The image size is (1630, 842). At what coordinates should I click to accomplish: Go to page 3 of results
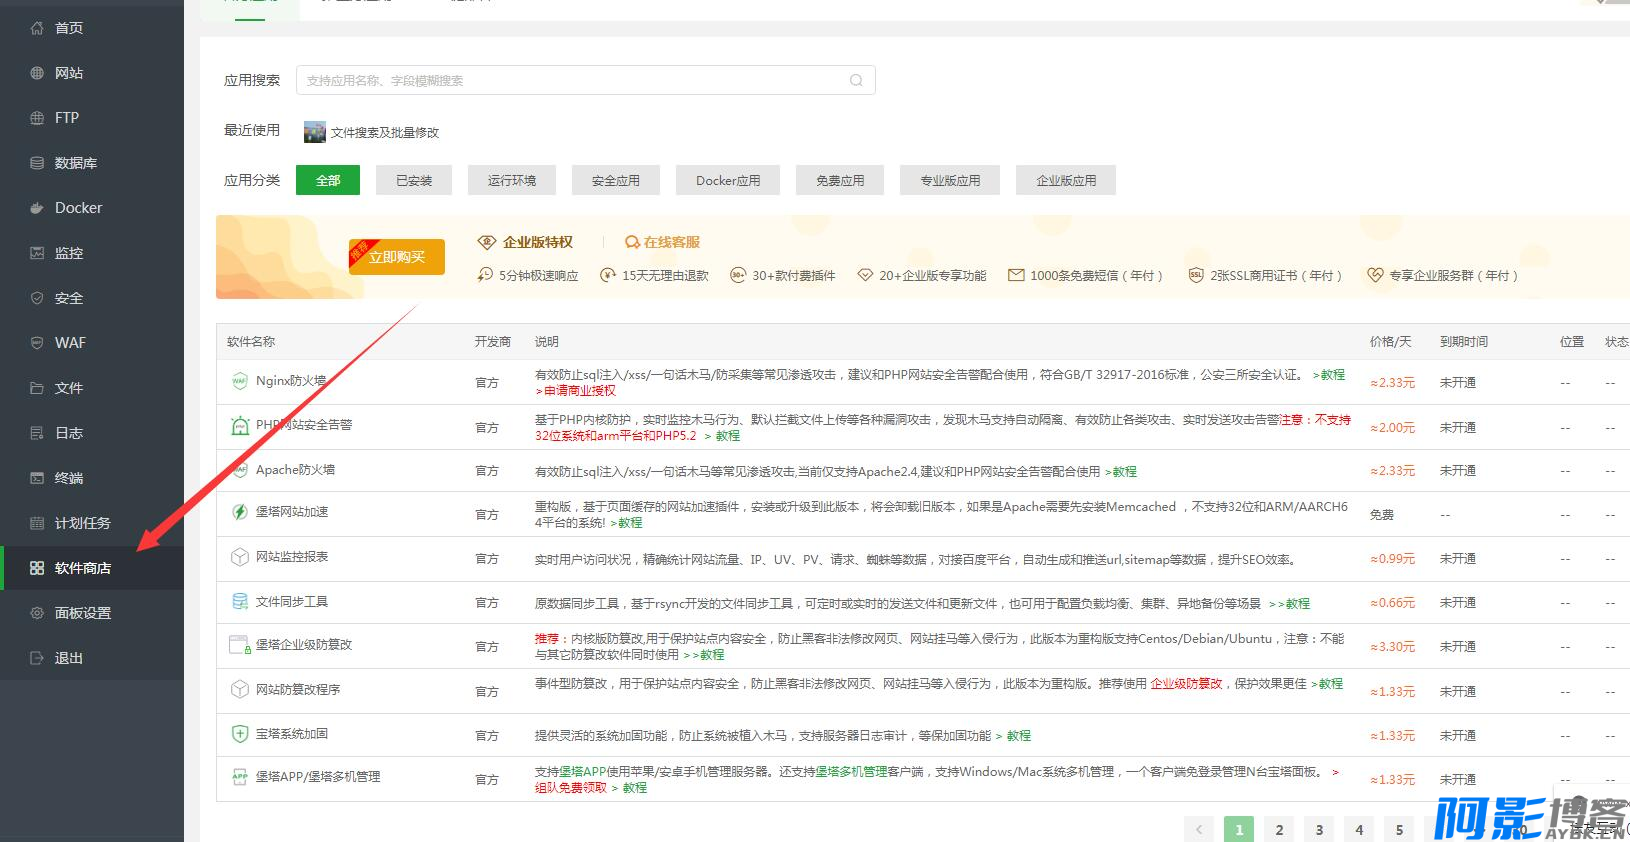pos(1319,830)
